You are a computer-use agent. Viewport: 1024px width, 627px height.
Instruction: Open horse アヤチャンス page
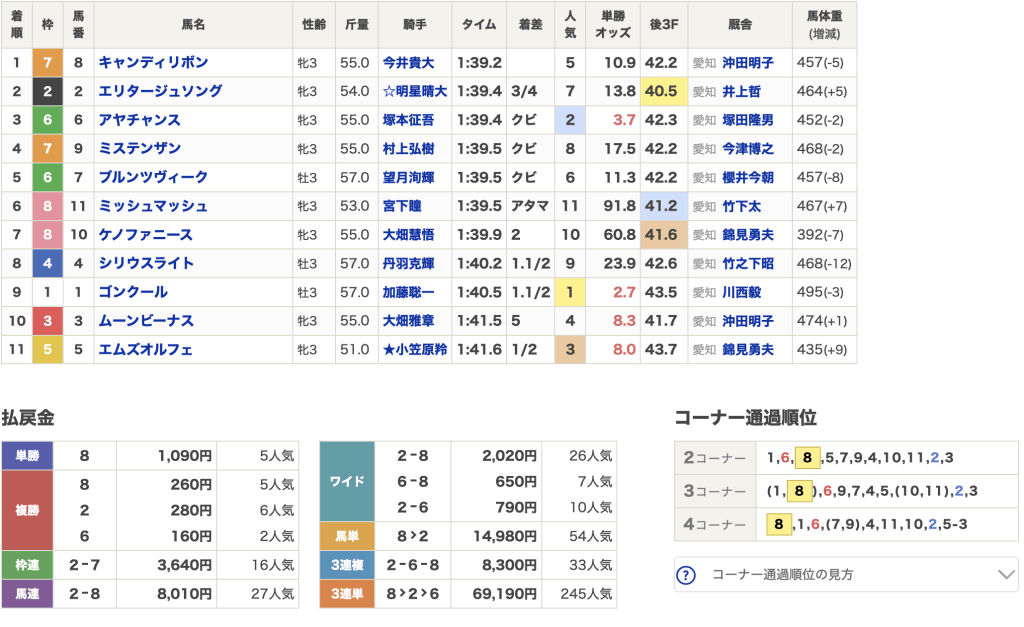pos(139,120)
